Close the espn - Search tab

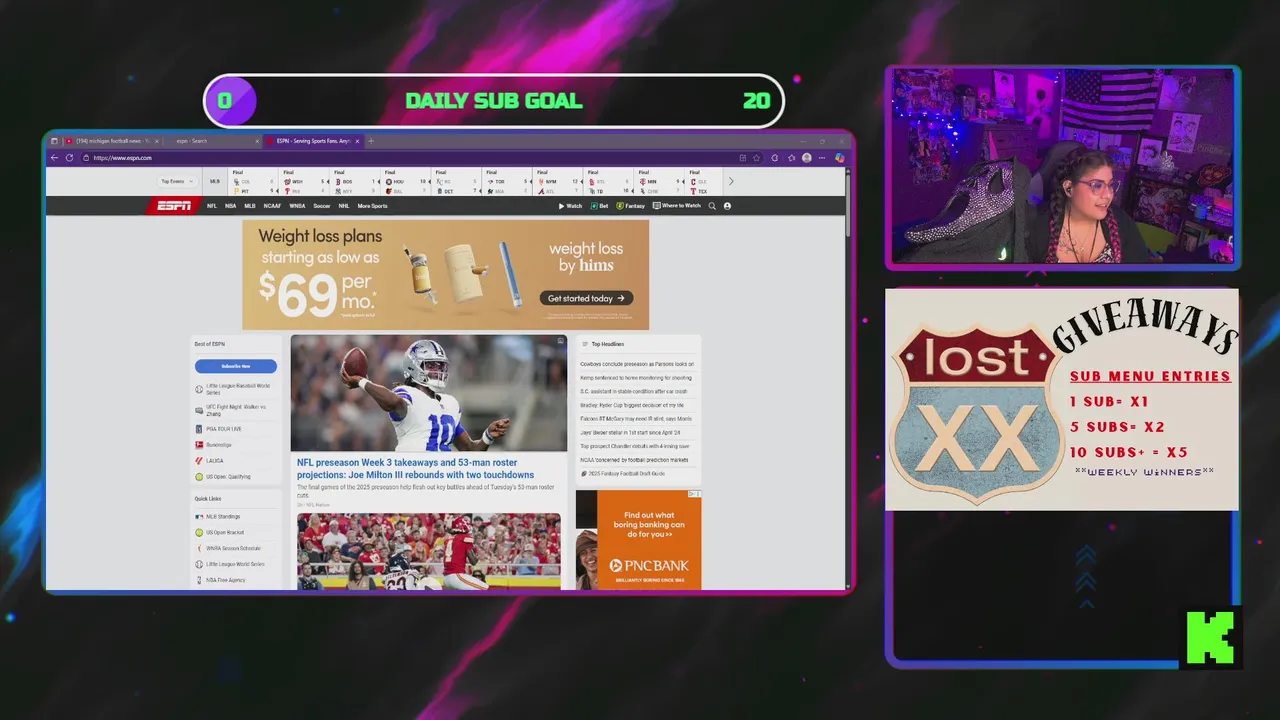click(x=257, y=141)
